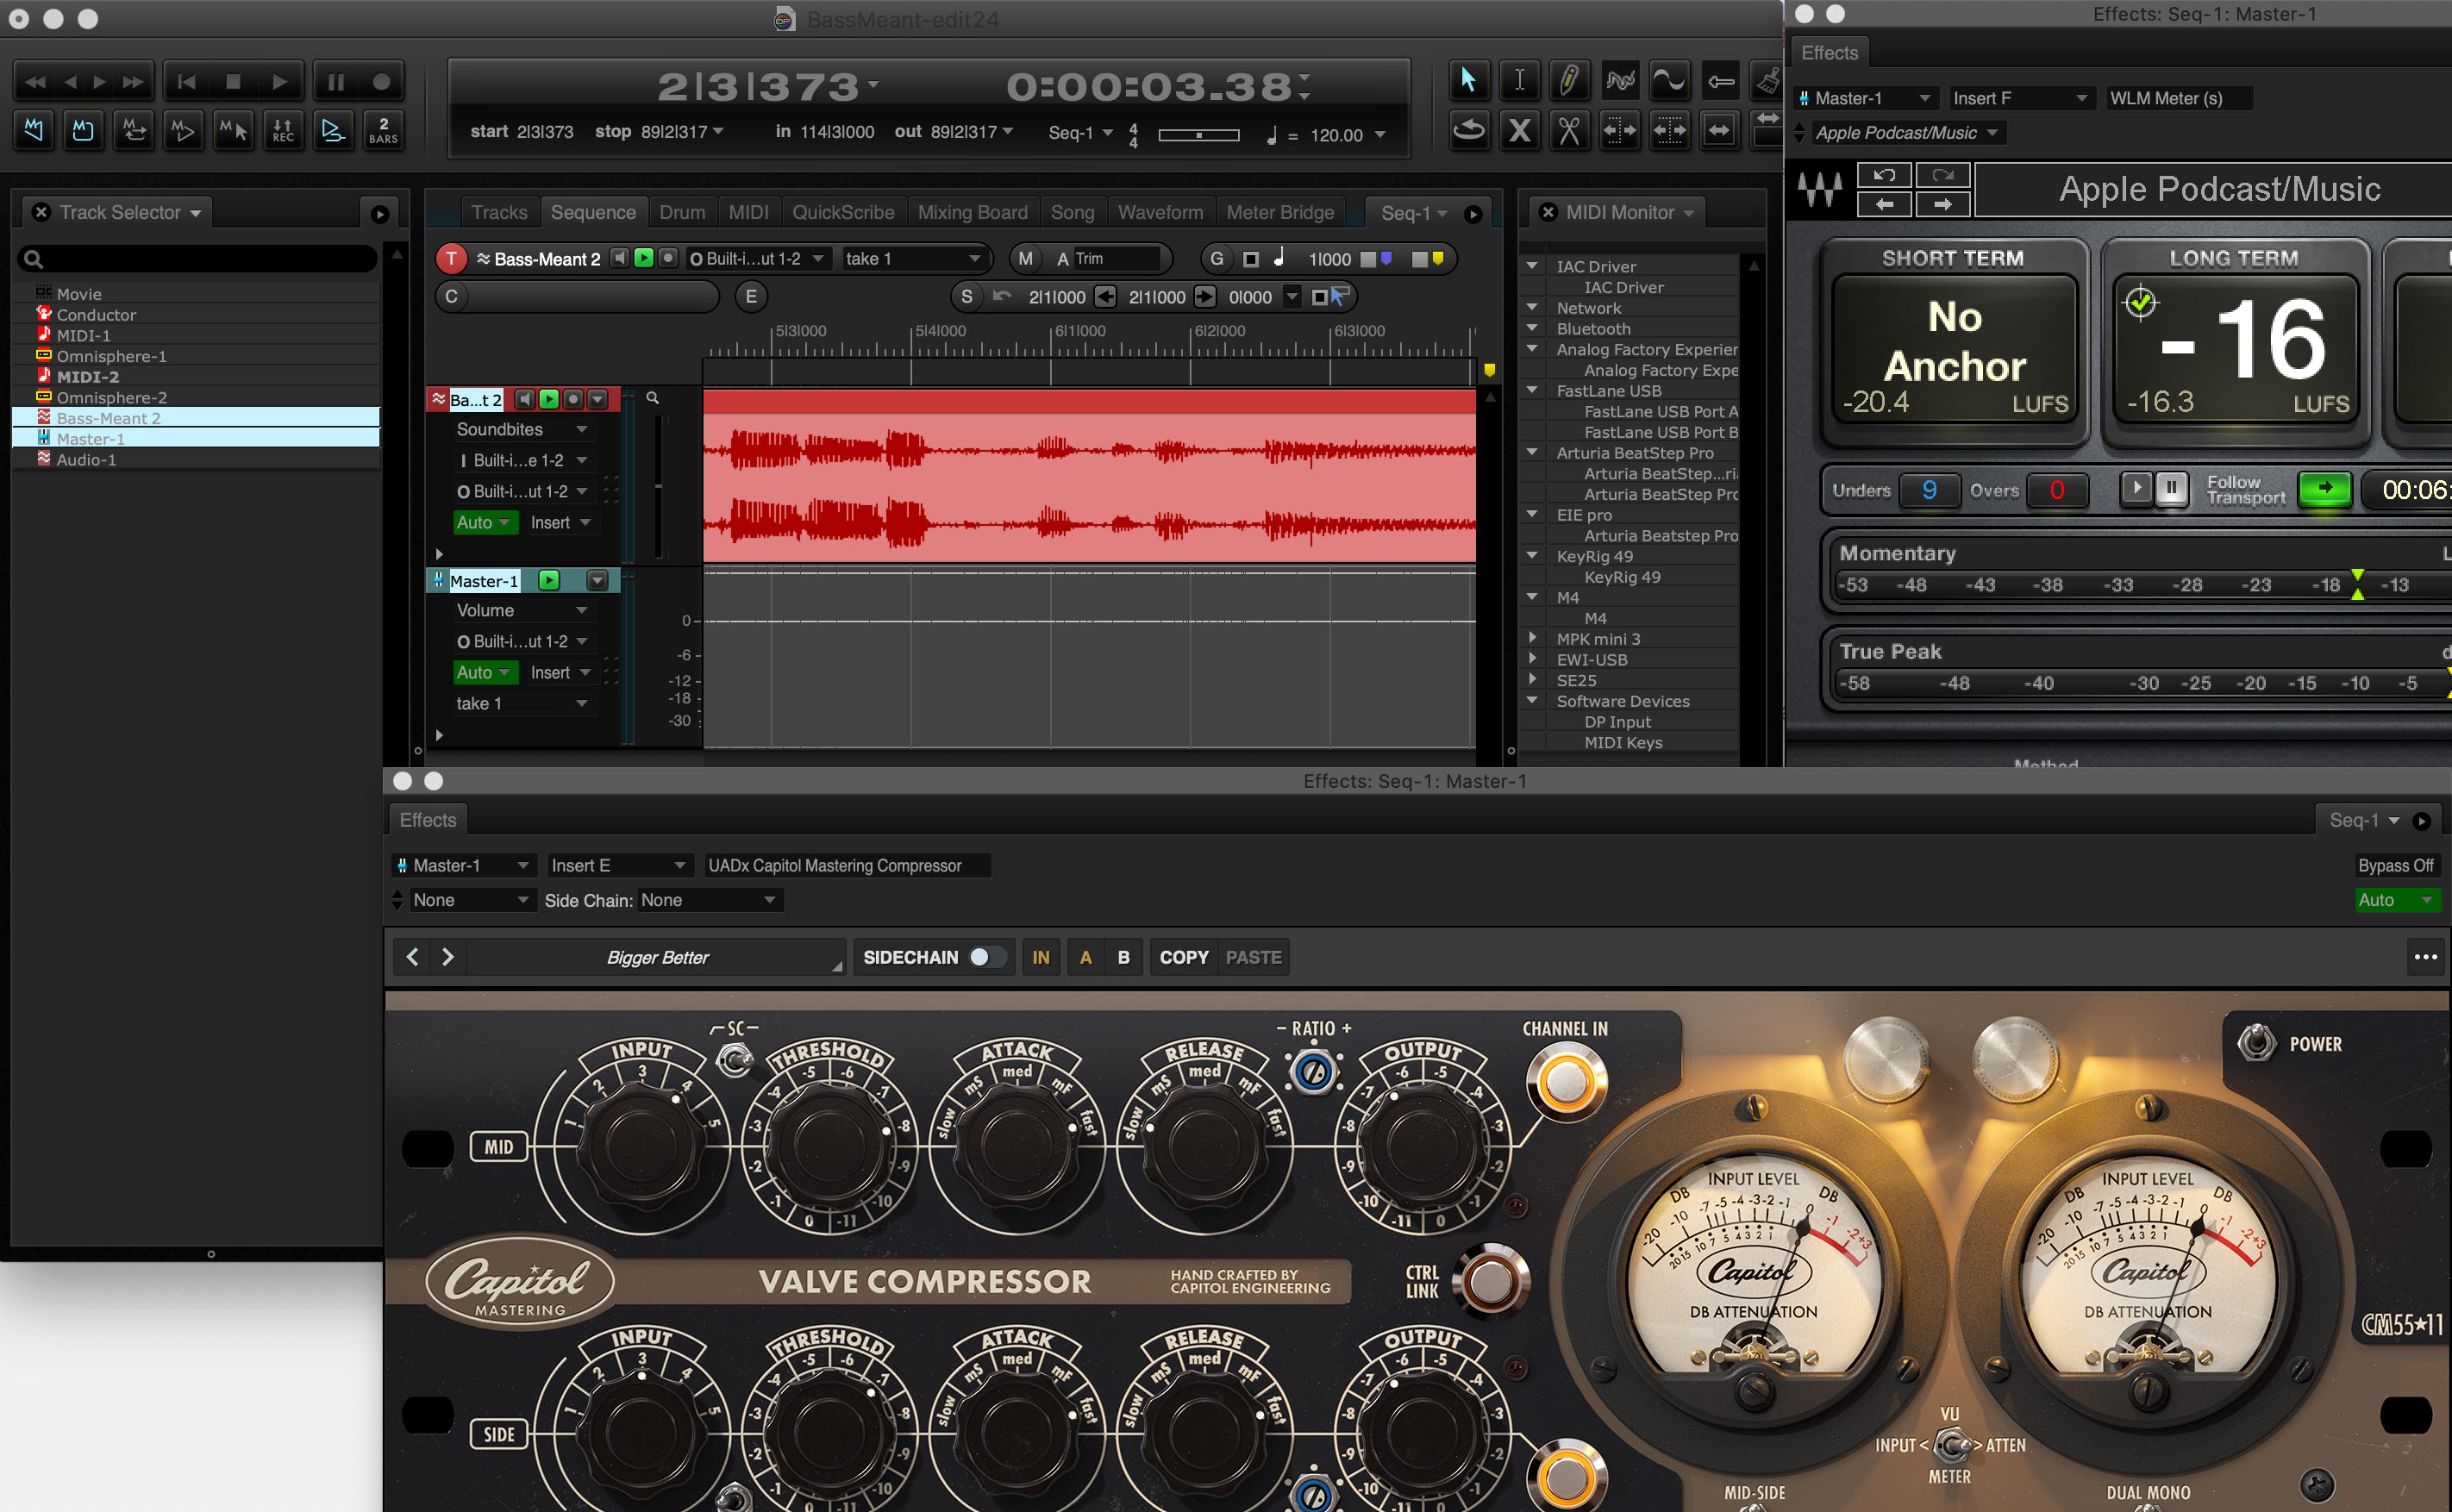The image size is (2452, 1512).
Task: Toggle the compressor POWER switch
Action: click(x=2256, y=1043)
